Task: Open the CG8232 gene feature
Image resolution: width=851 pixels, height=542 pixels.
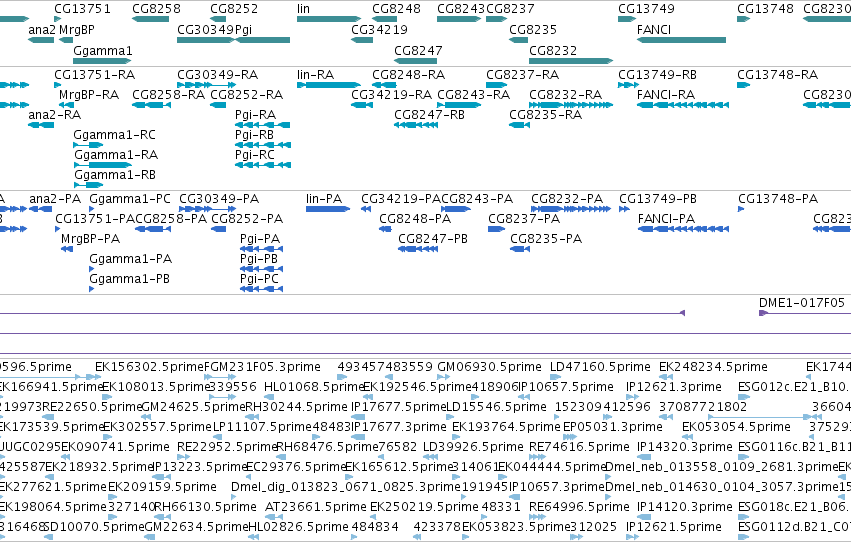Action: (571, 61)
